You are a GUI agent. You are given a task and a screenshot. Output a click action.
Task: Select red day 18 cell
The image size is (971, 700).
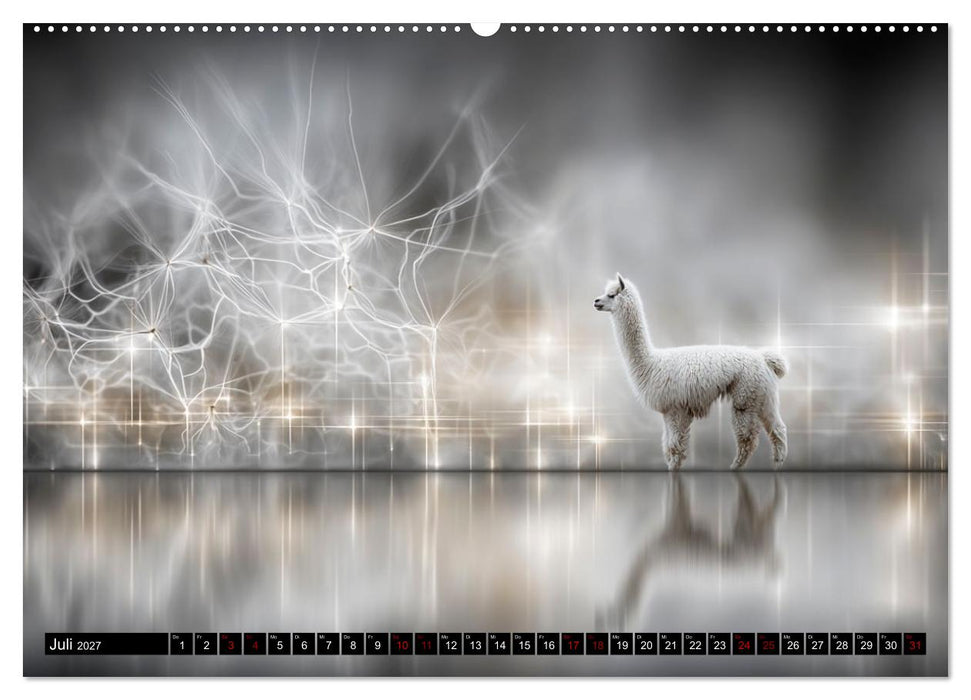coord(597,644)
